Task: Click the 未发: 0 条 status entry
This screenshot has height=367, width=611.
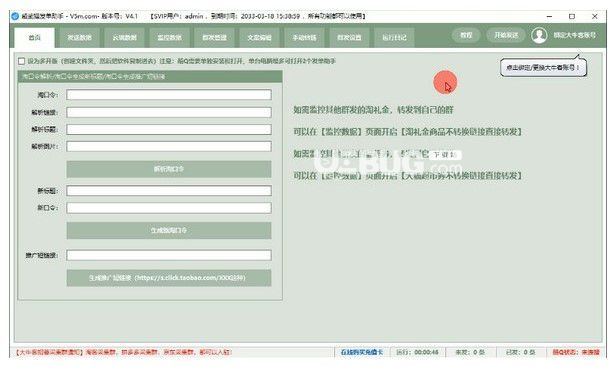Action: coord(470,352)
